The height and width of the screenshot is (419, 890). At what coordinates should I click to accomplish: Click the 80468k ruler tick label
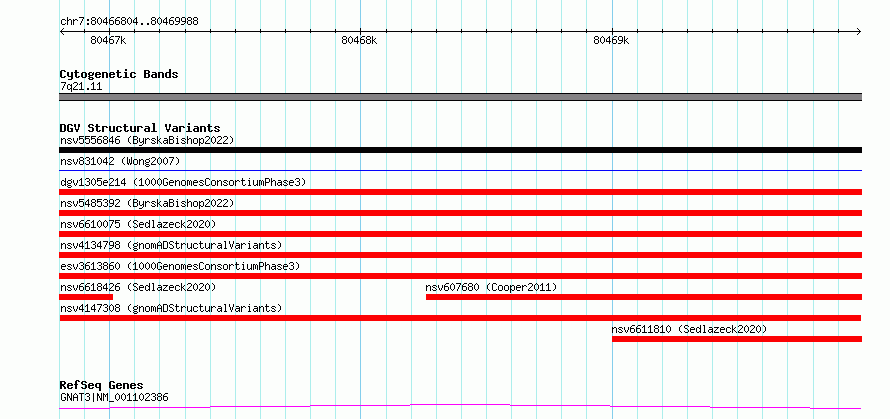click(359, 40)
